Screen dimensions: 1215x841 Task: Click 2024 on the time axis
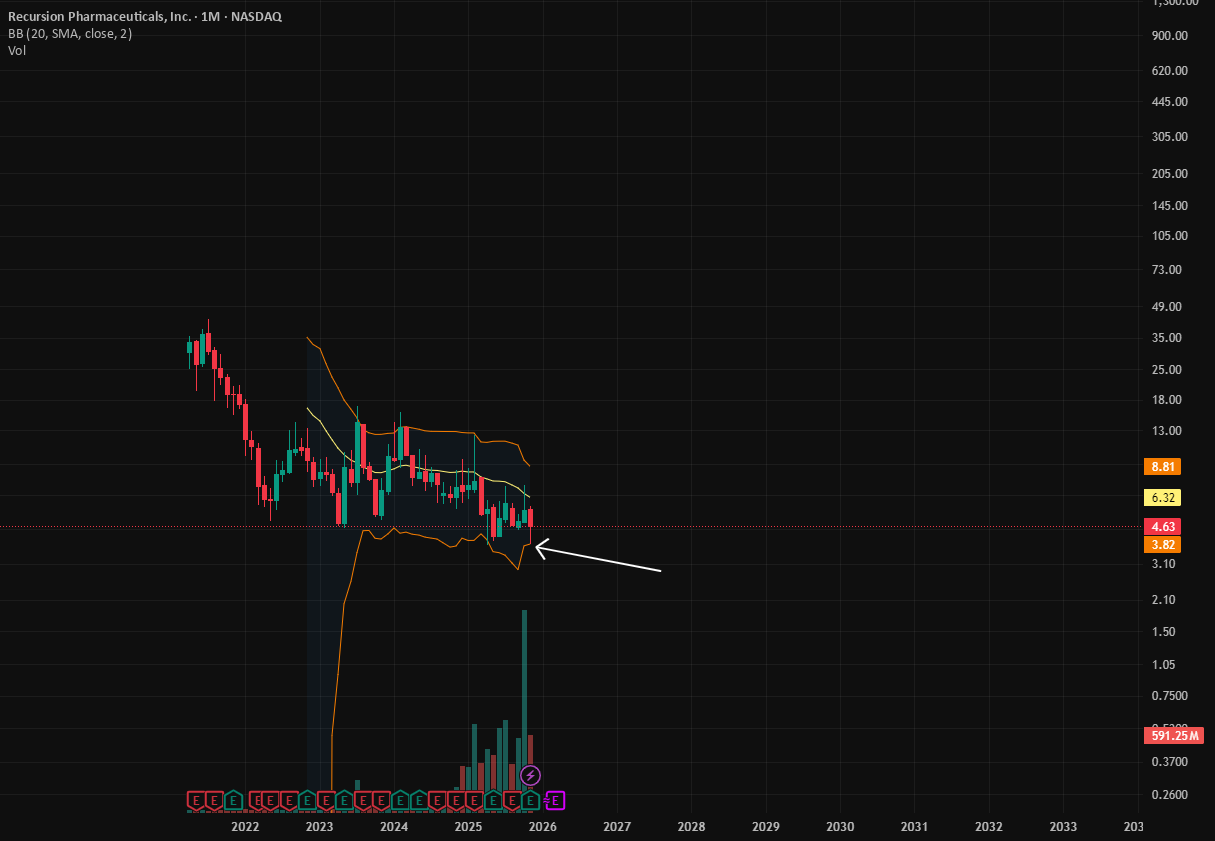click(394, 827)
